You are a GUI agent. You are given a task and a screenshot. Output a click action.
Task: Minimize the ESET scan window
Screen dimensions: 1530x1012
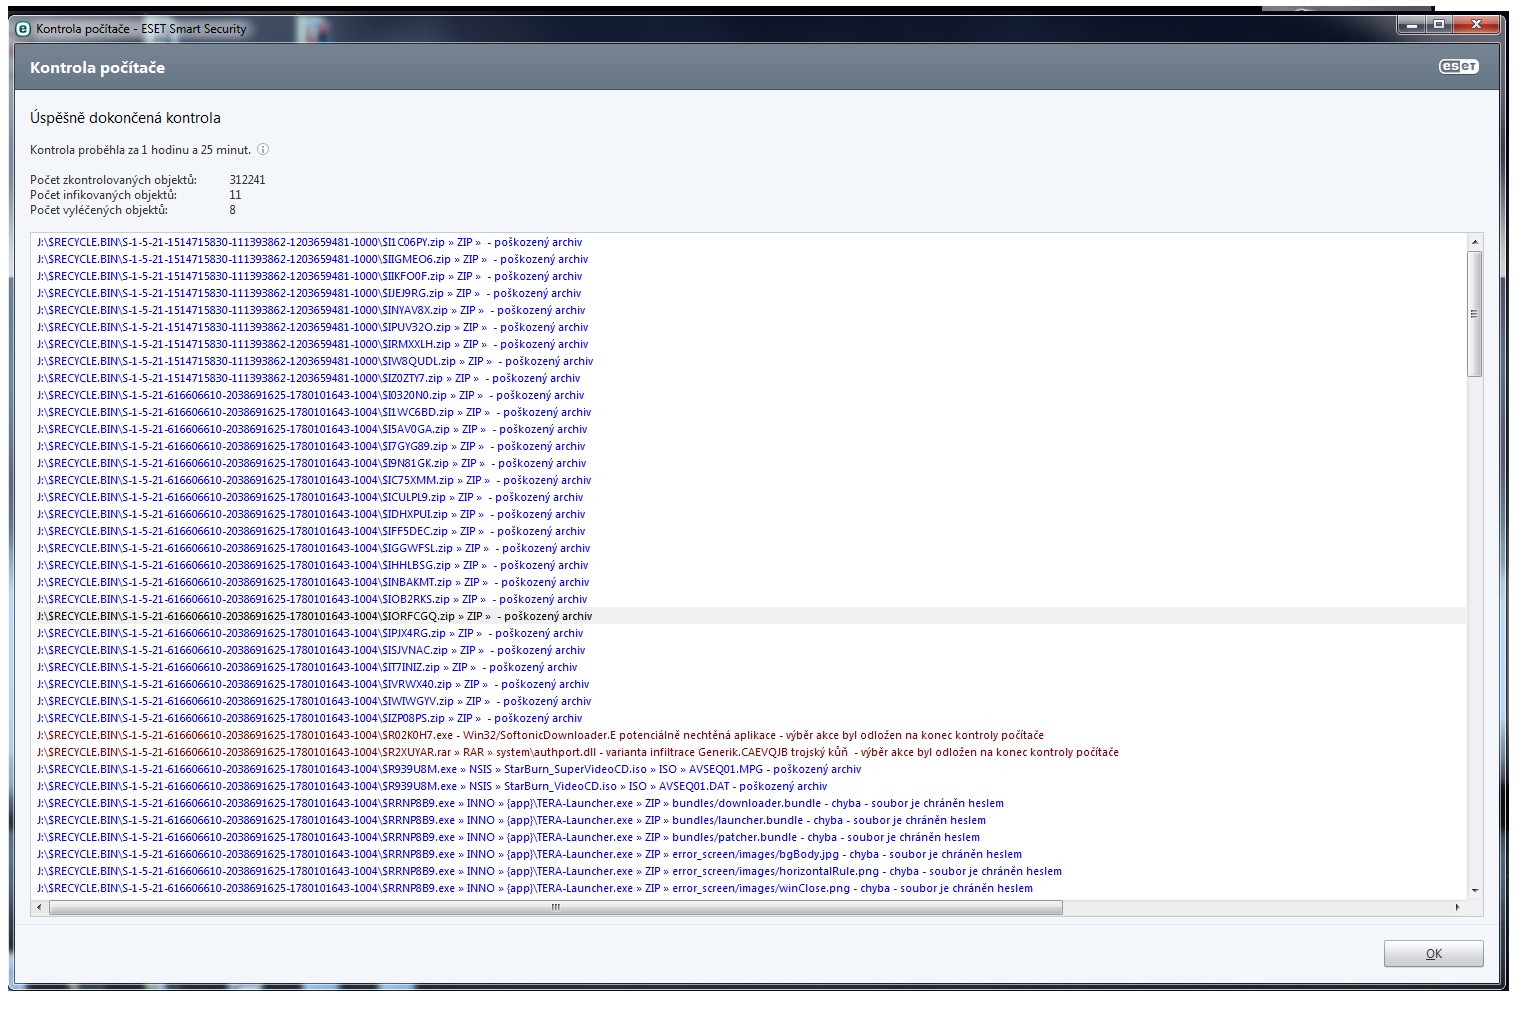click(1411, 24)
